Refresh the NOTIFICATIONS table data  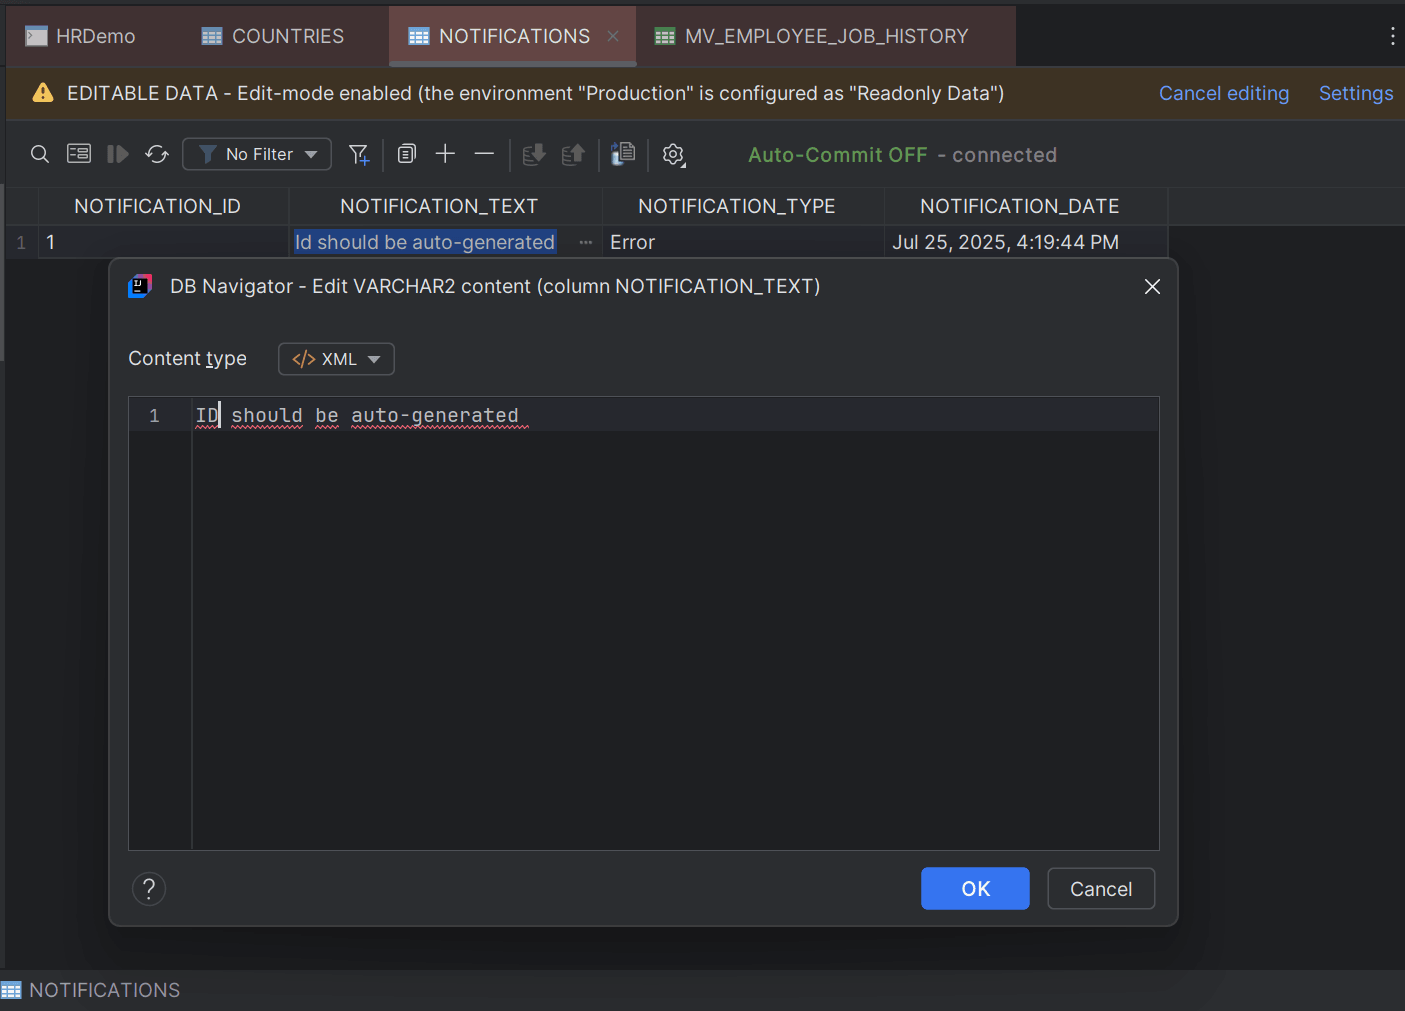click(x=157, y=154)
